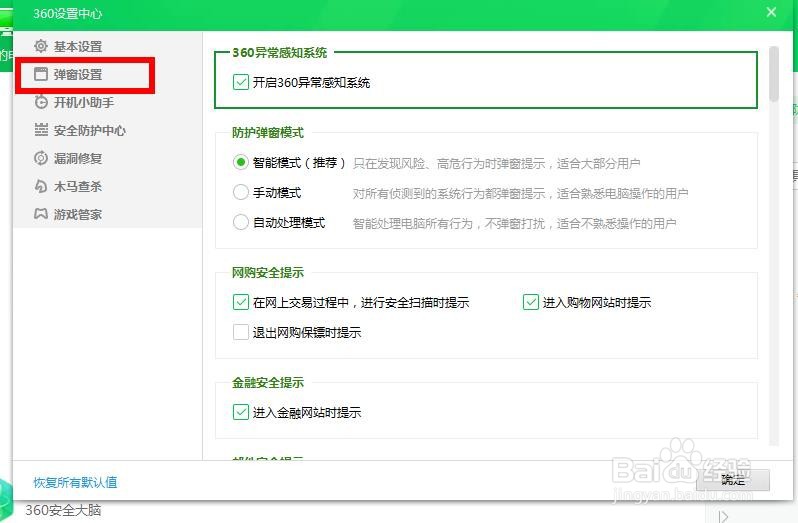
Task: Click the 确定 button
Action: click(x=733, y=479)
